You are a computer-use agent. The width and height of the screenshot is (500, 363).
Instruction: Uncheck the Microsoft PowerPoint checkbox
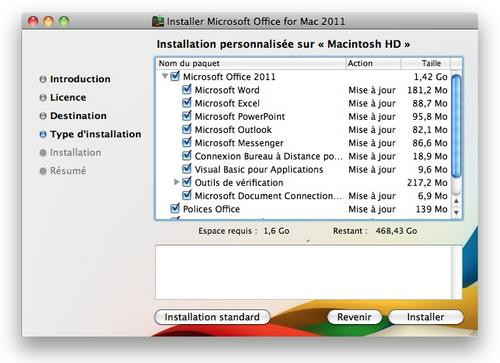coord(187,116)
